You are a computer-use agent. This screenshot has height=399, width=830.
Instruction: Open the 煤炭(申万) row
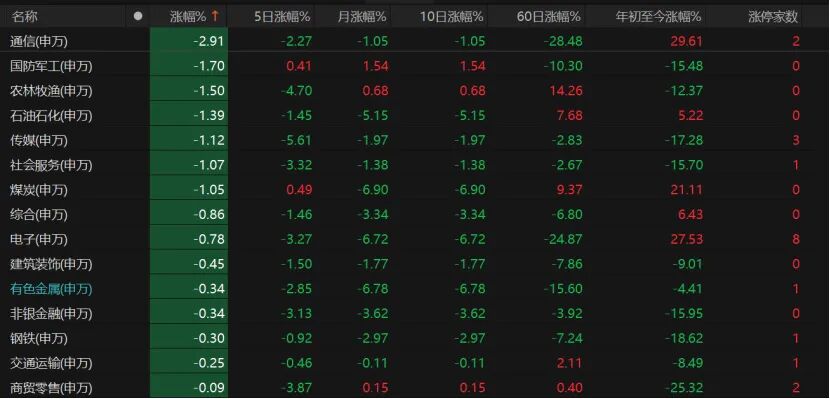415,189
